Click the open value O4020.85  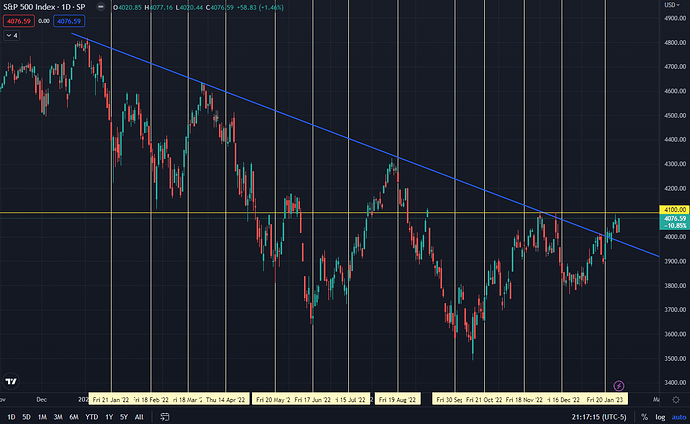(x=127, y=7)
